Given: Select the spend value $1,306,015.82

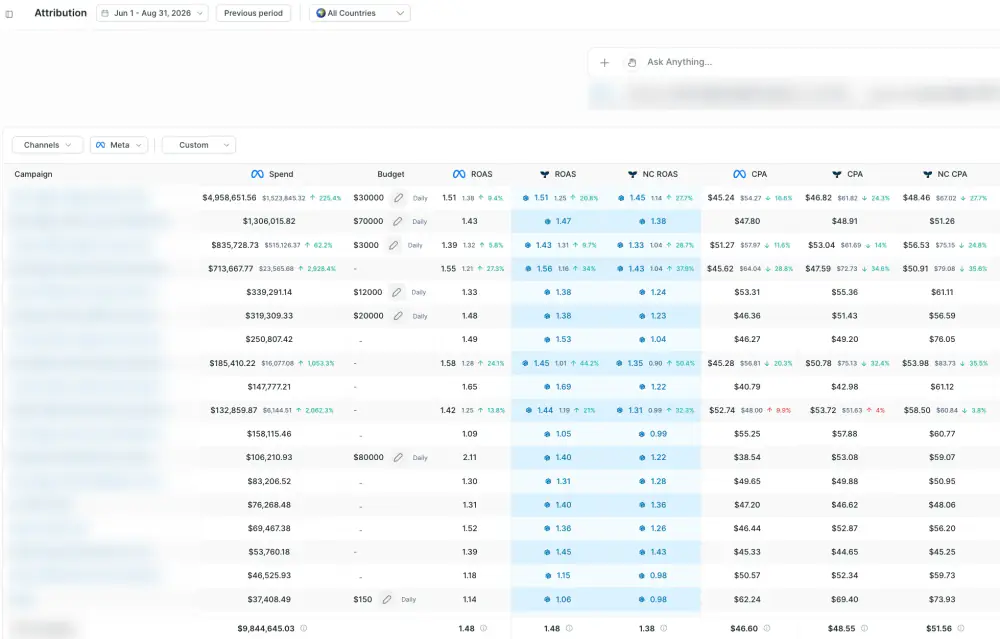Looking at the screenshot, I should 269,221.
